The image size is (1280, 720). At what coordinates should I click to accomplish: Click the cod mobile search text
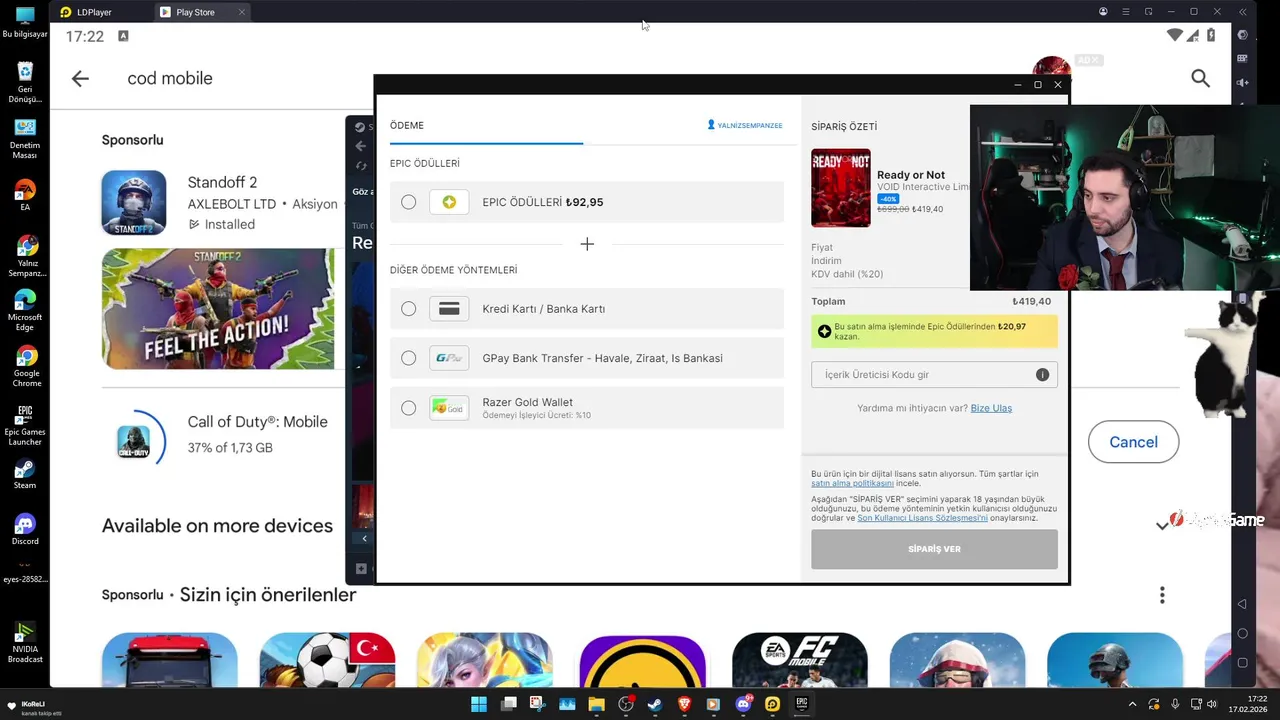[x=170, y=78]
